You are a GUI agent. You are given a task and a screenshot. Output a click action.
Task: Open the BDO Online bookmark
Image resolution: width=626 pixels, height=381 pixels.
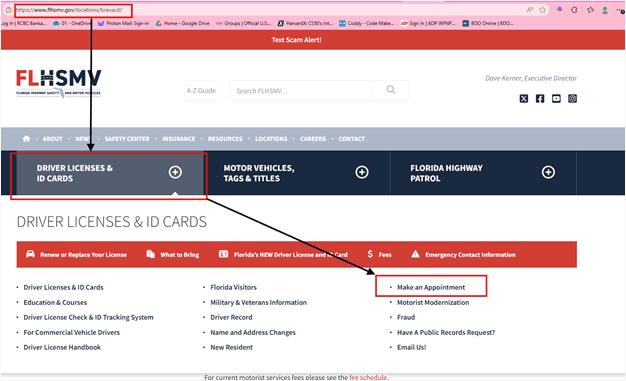[488, 23]
